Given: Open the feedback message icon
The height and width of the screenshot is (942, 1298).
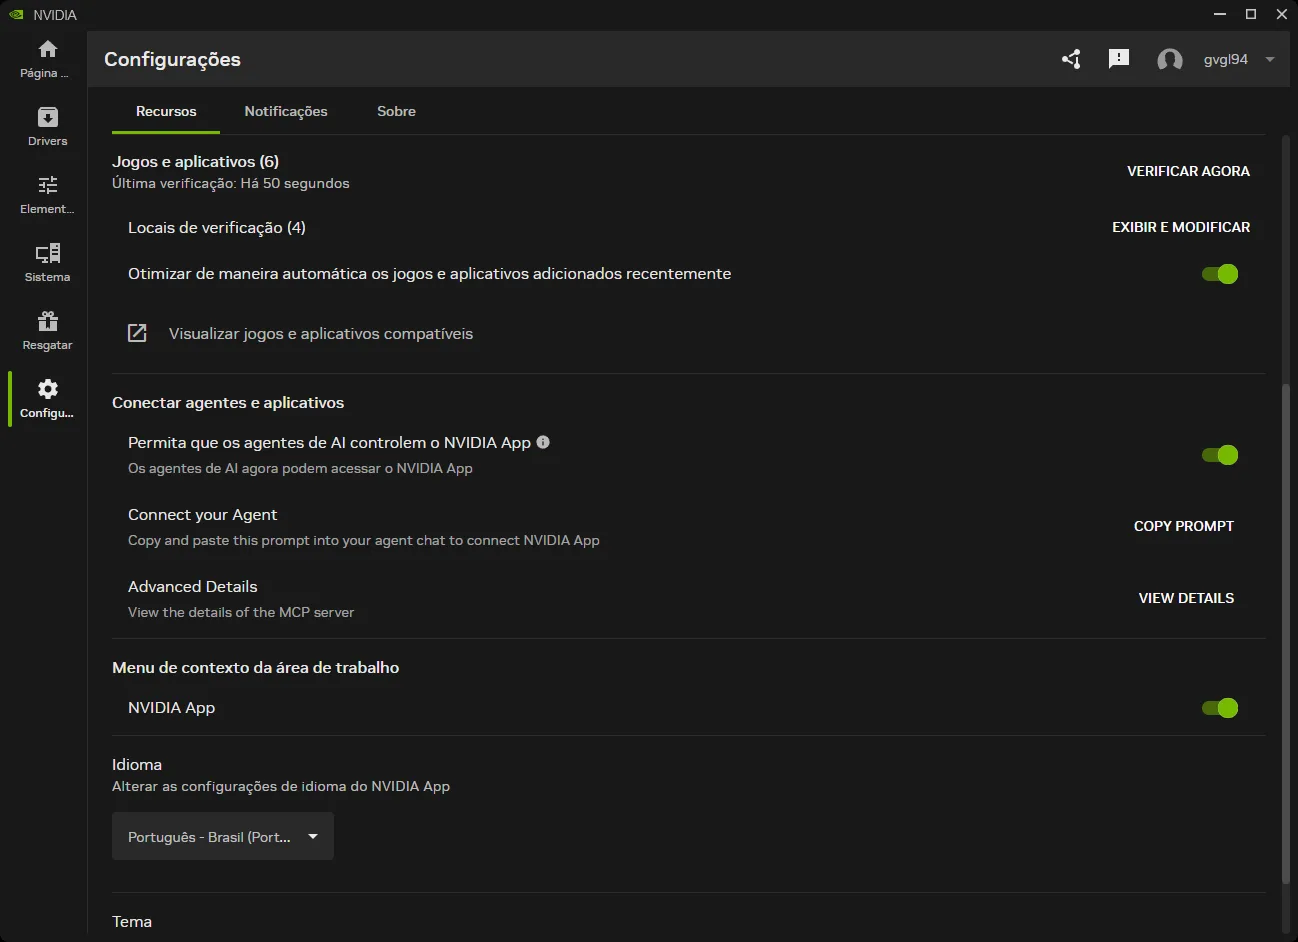Looking at the screenshot, I should [x=1119, y=59].
